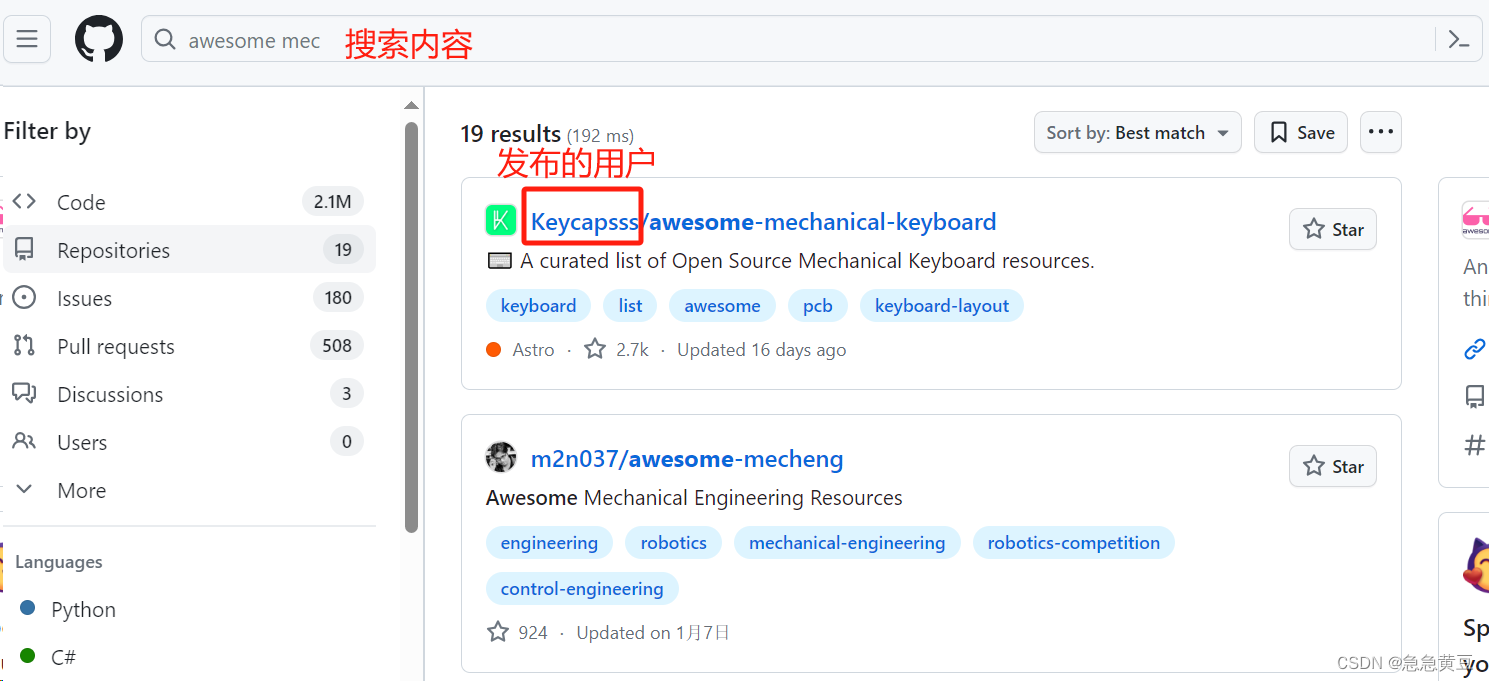Save this search
1489x681 pixels.
pos(1301,132)
